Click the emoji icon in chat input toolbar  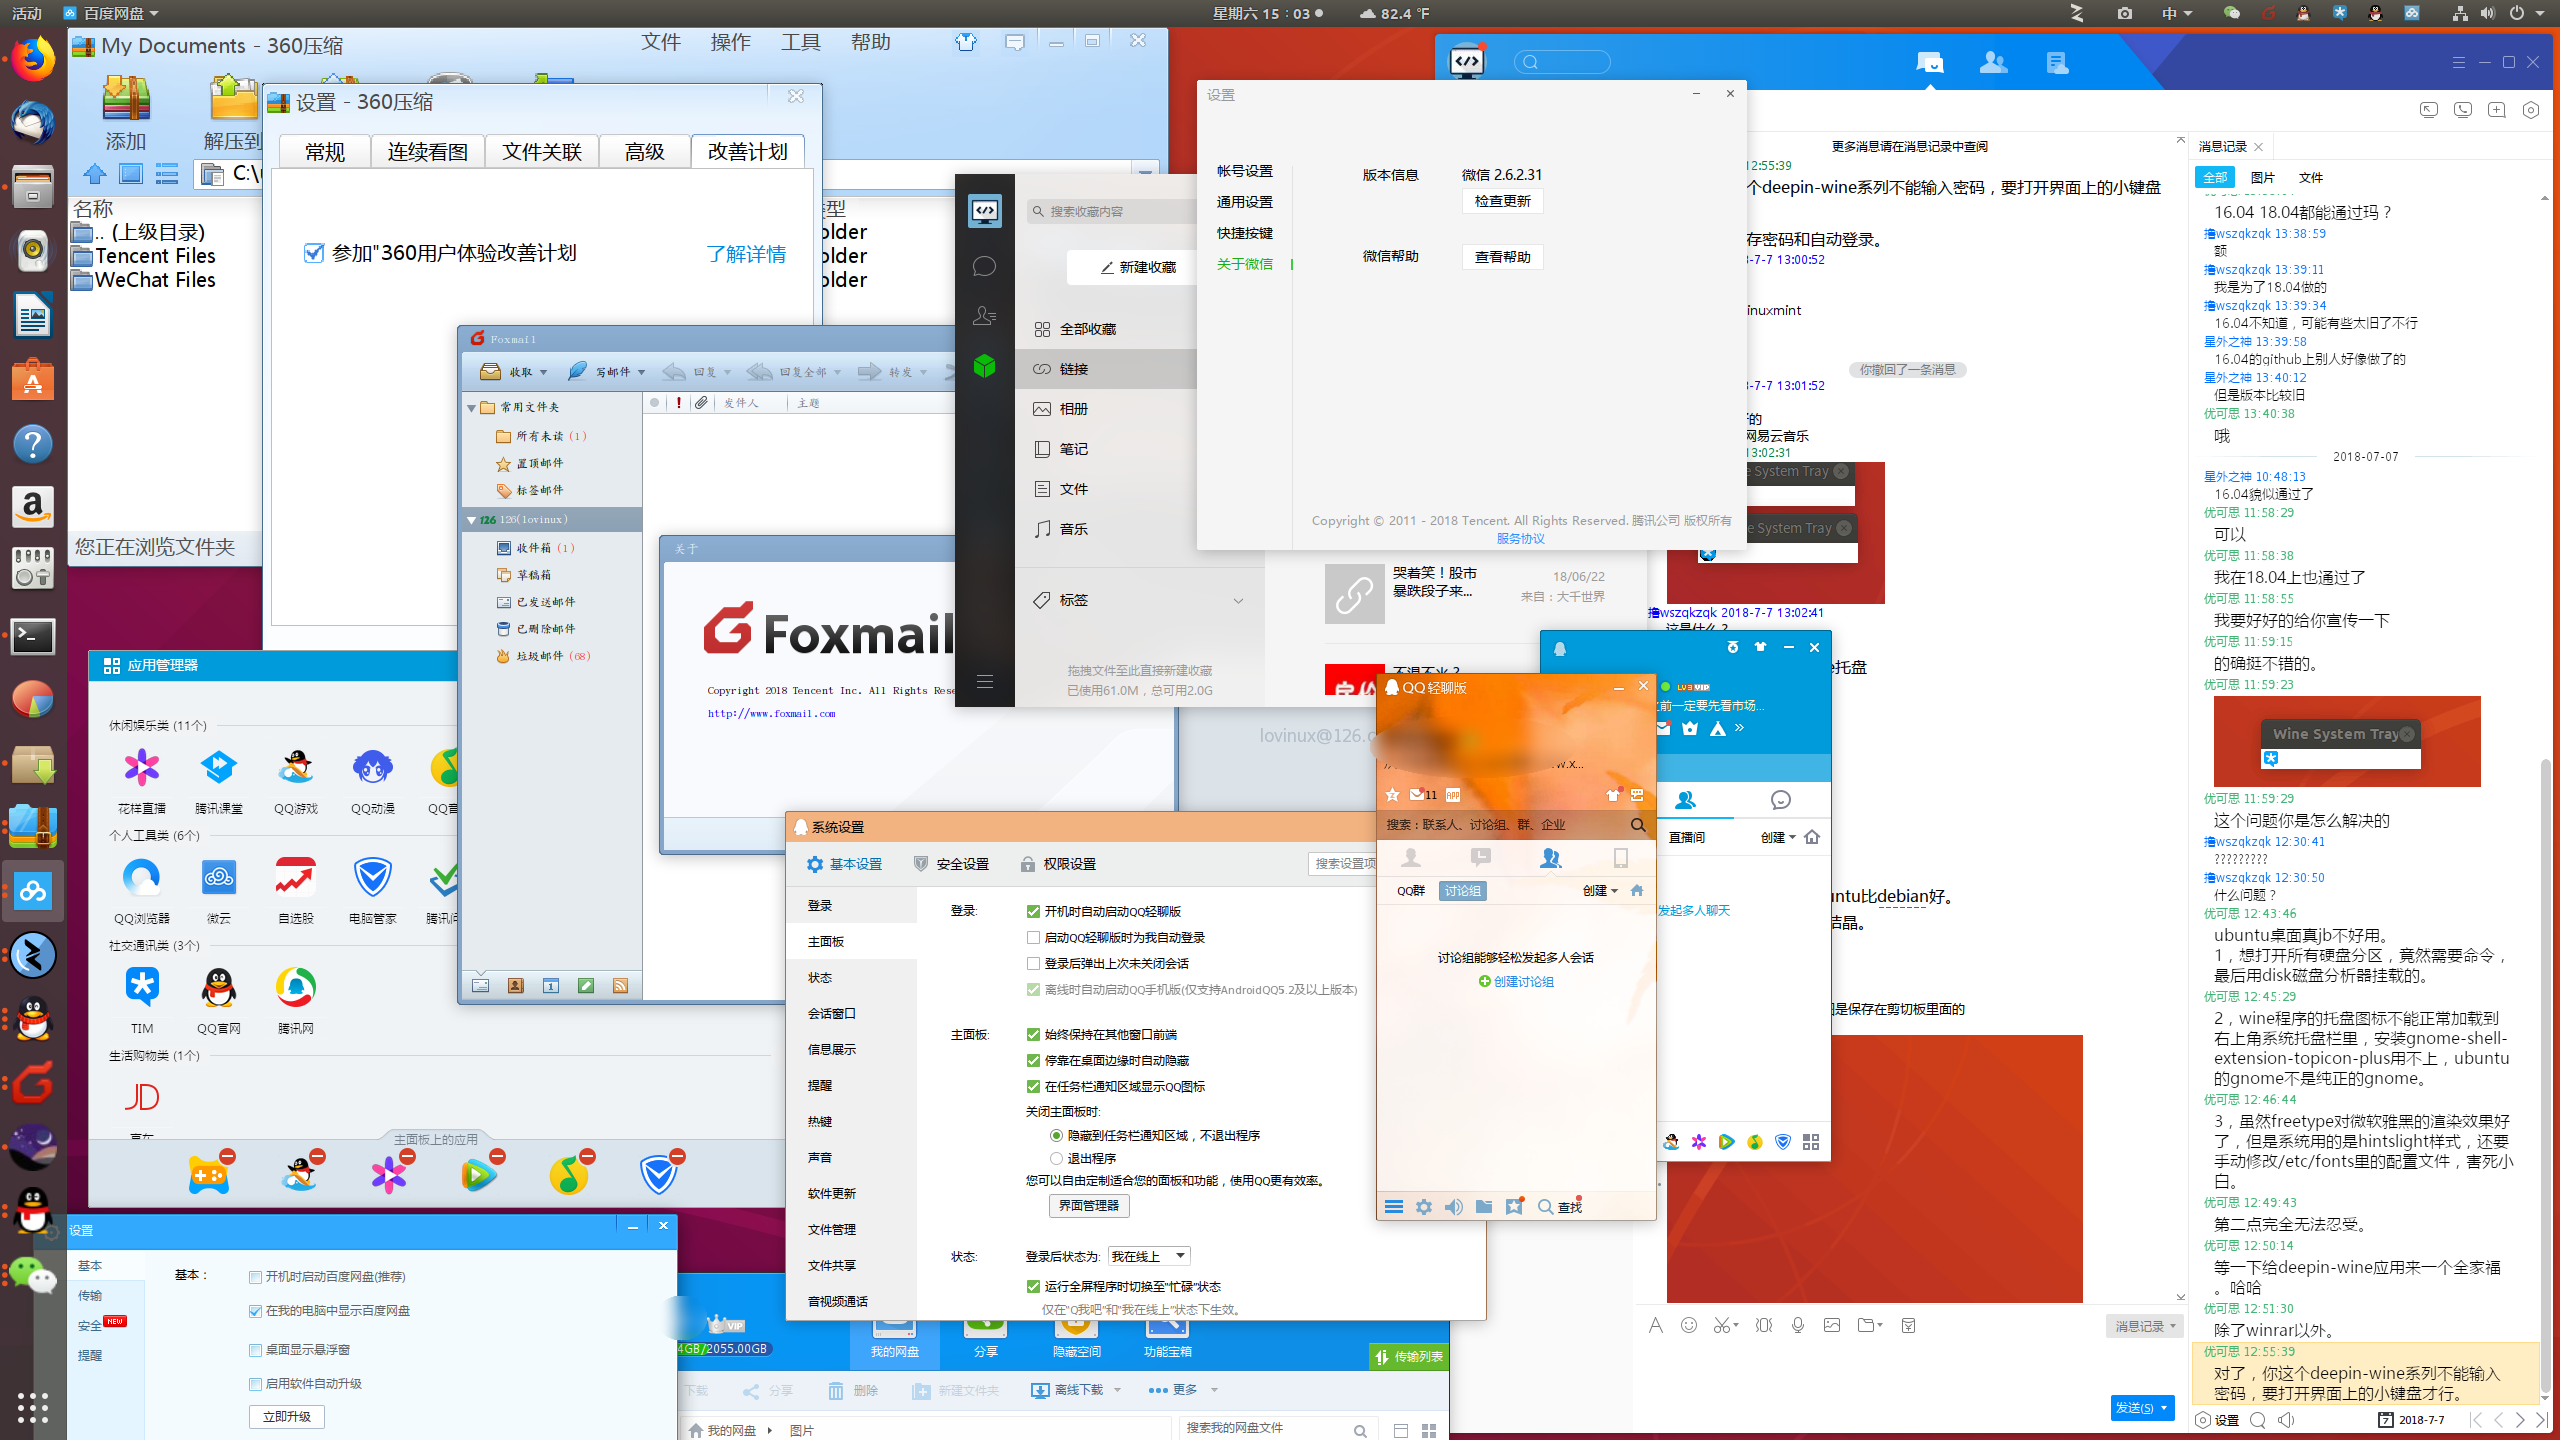tap(1689, 1325)
